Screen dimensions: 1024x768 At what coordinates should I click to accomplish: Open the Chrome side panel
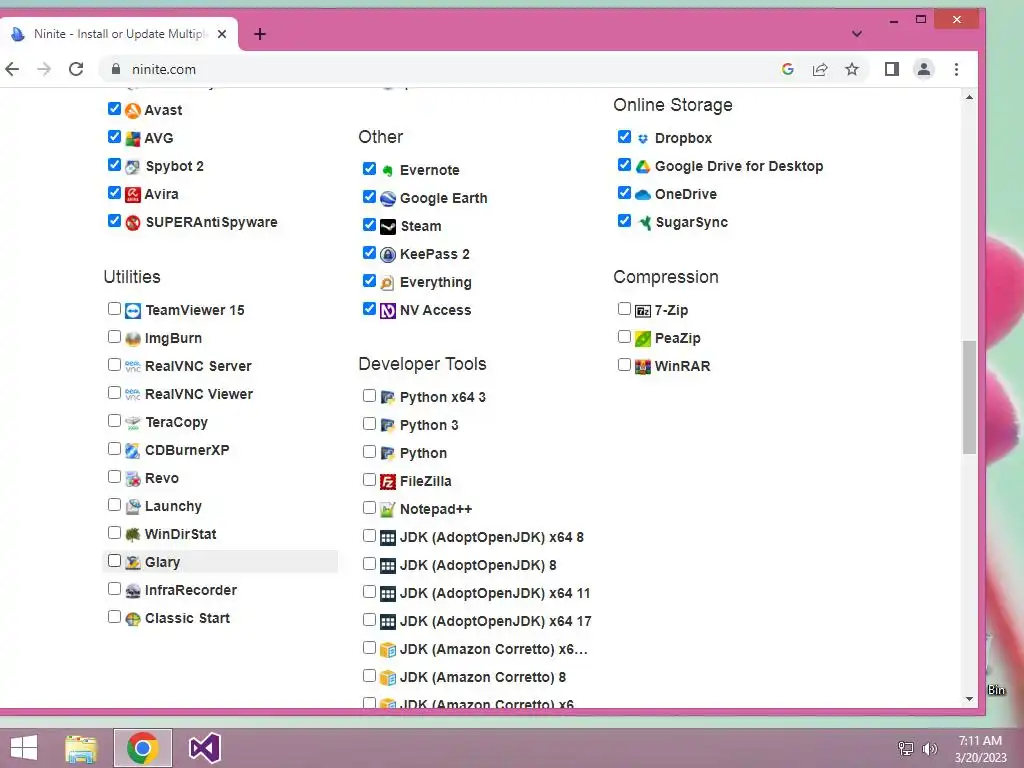(x=892, y=69)
